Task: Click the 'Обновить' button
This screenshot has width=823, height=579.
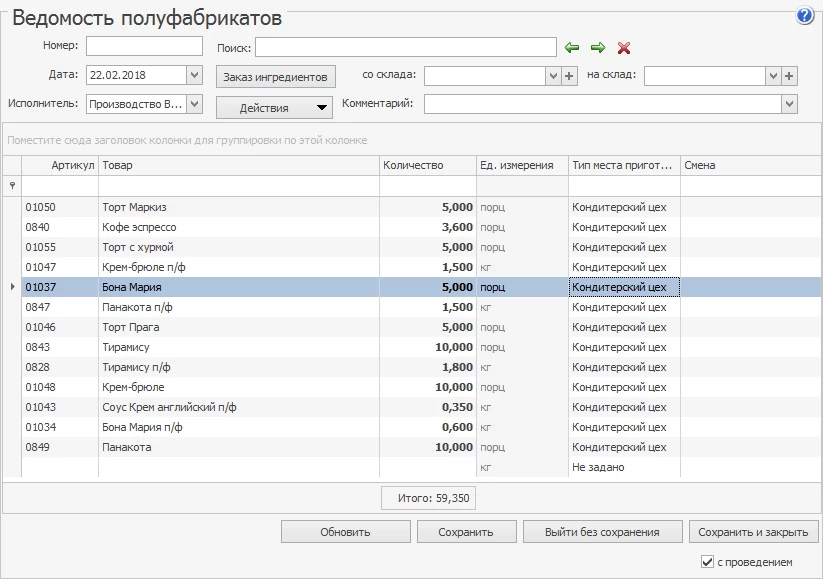Action: pos(345,532)
